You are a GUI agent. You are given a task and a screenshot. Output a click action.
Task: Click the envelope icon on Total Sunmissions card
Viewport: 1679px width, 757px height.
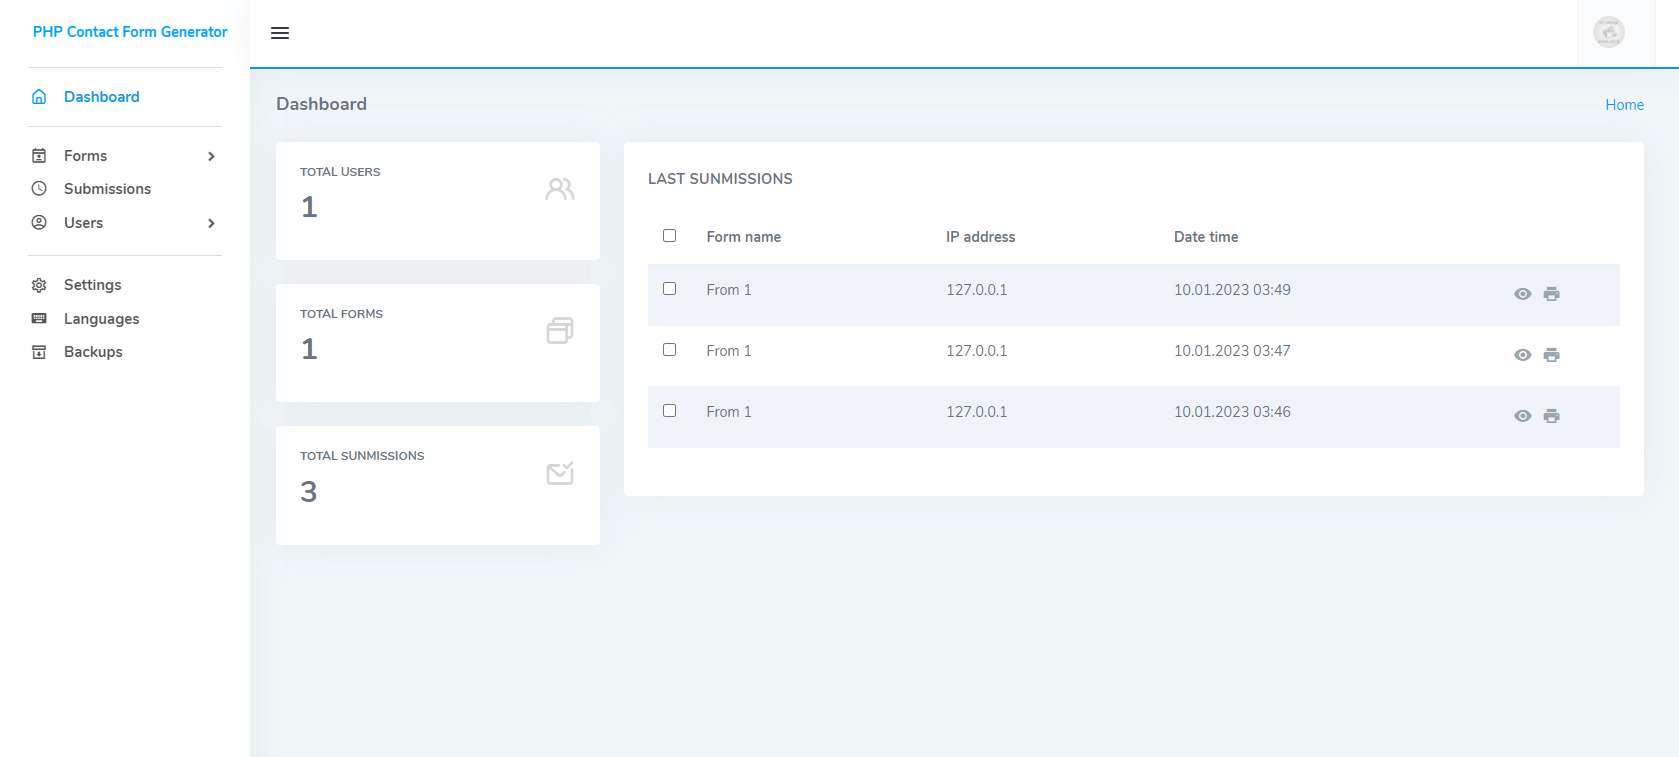pyautogui.click(x=560, y=473)
